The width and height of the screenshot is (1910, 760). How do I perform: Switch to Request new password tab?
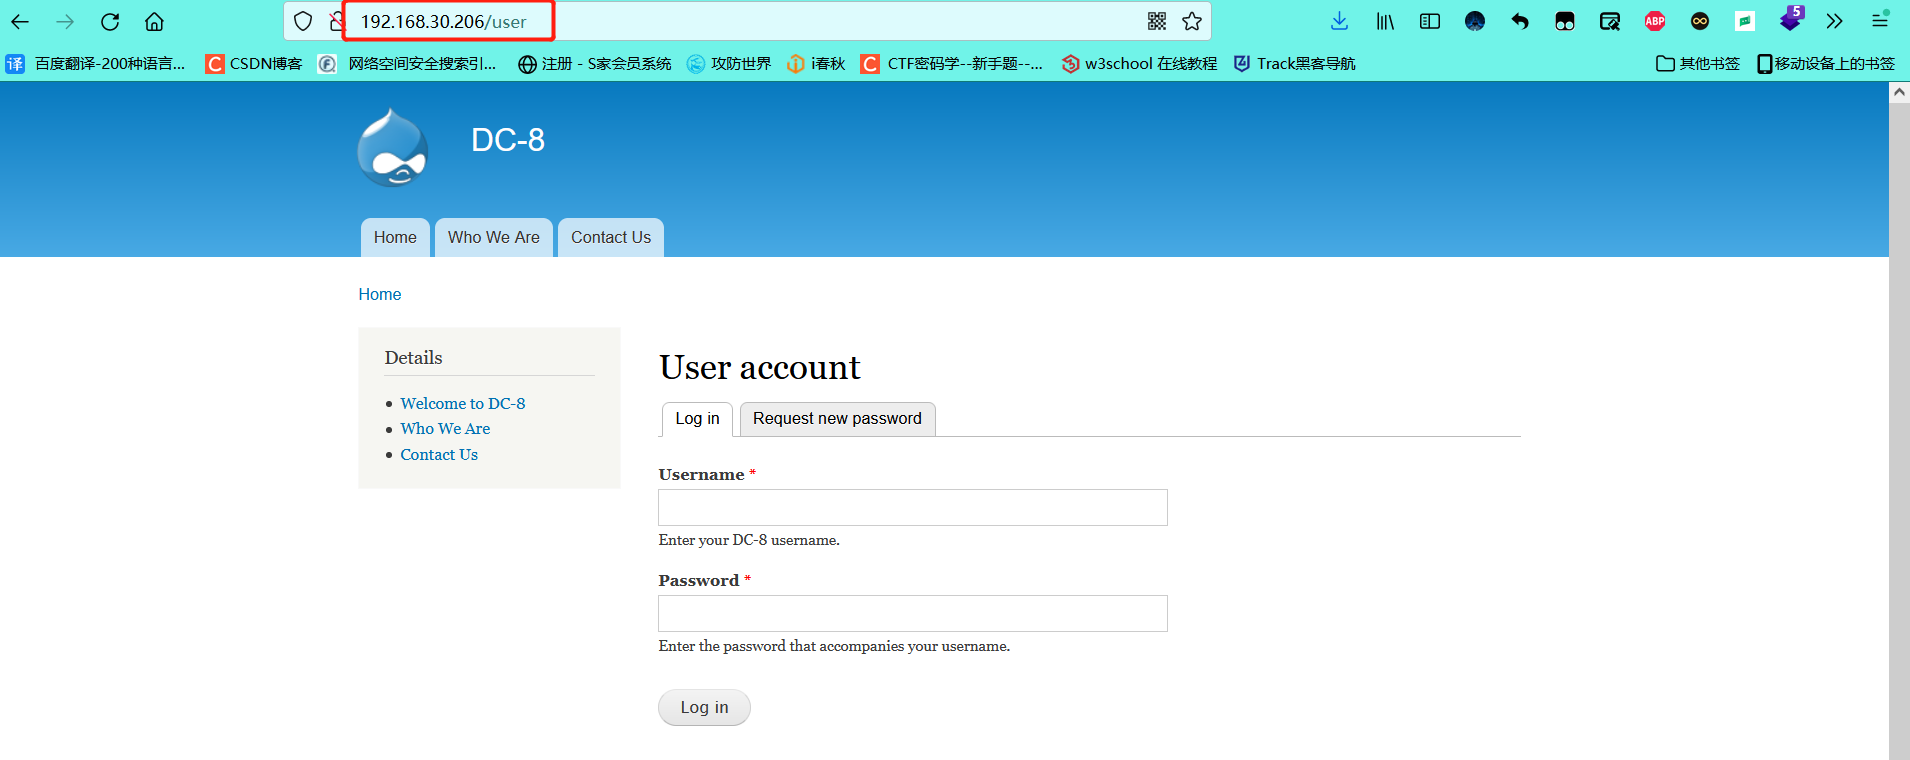[x=838, y=419]
